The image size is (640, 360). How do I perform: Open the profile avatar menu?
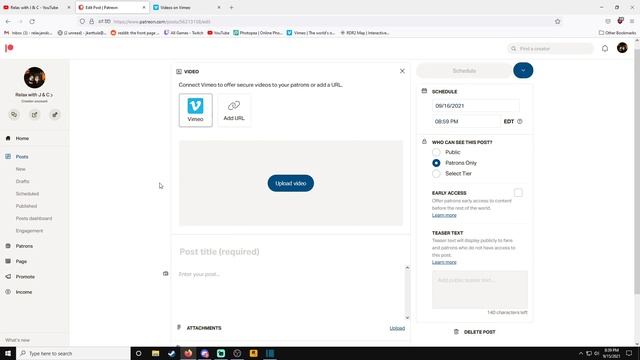pyautogui.click(x=622, y=48)
